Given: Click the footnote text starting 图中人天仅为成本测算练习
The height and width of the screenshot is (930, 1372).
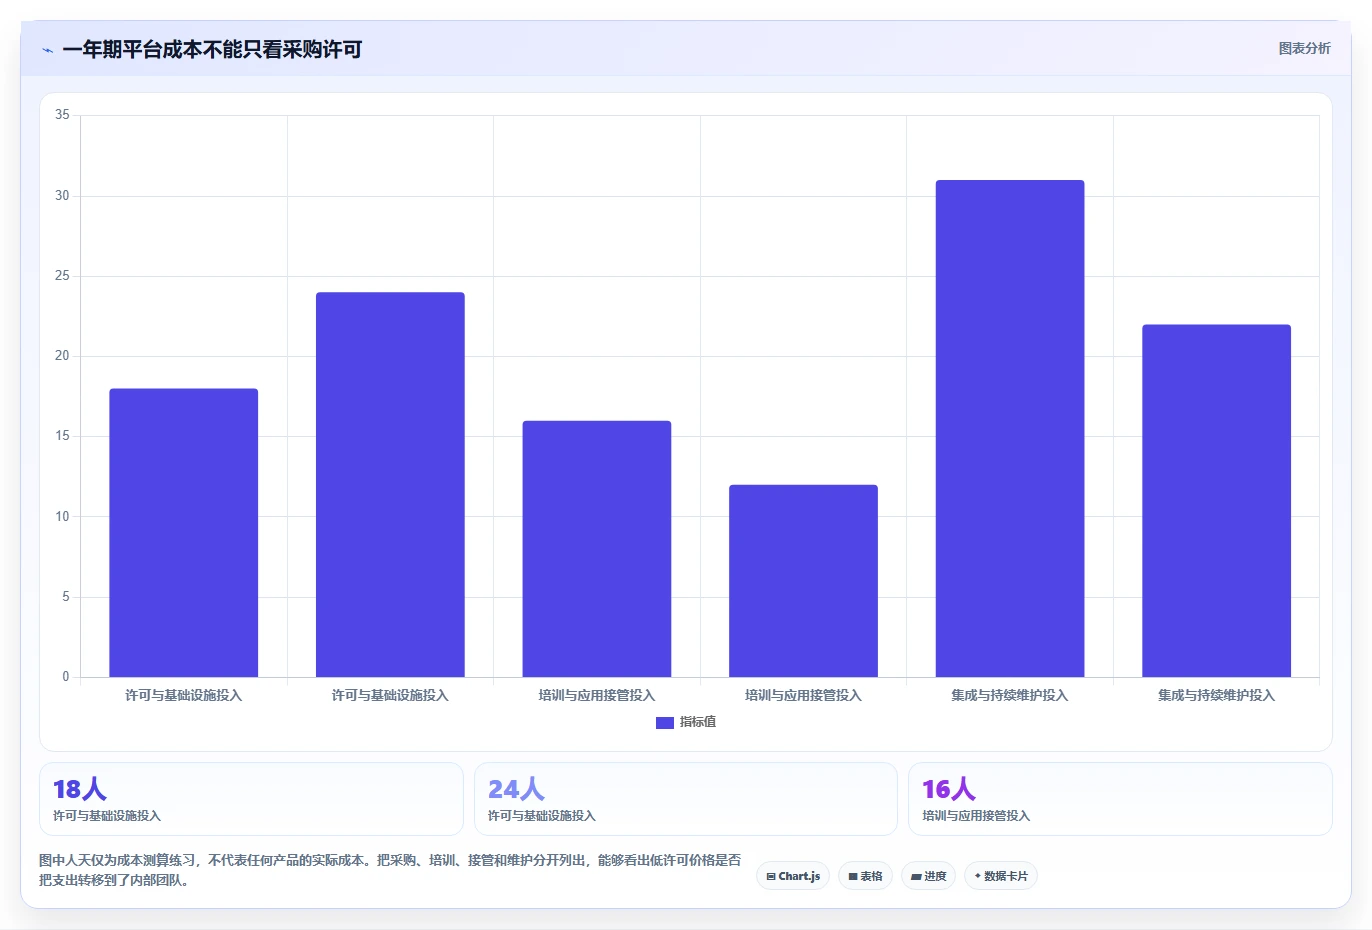Looking at the screenshot, I should (390, 870).
